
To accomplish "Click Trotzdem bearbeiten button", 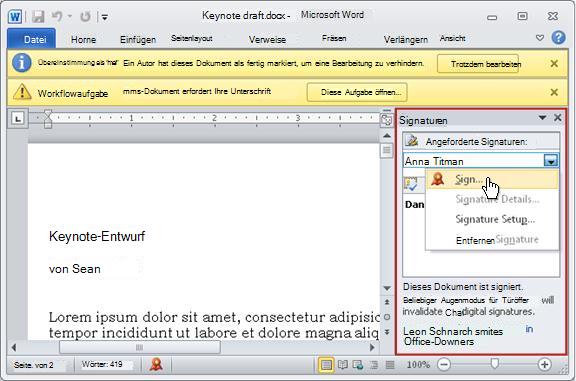I will [x=478, y=64].
